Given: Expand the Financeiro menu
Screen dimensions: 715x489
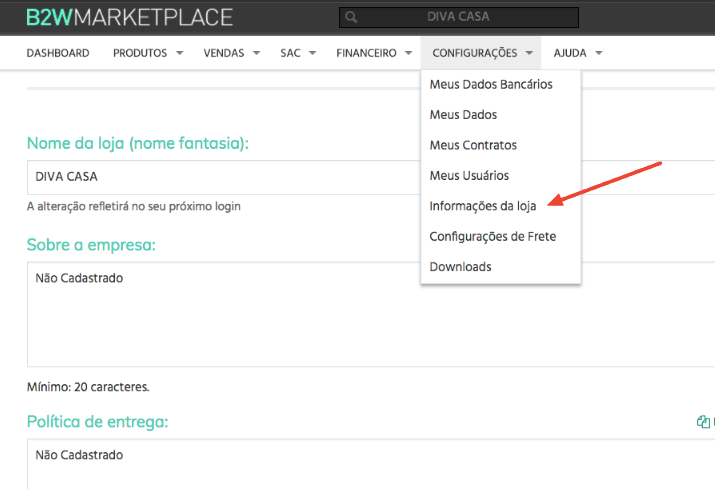Looking at the screenshot, I should click(374, 53).
